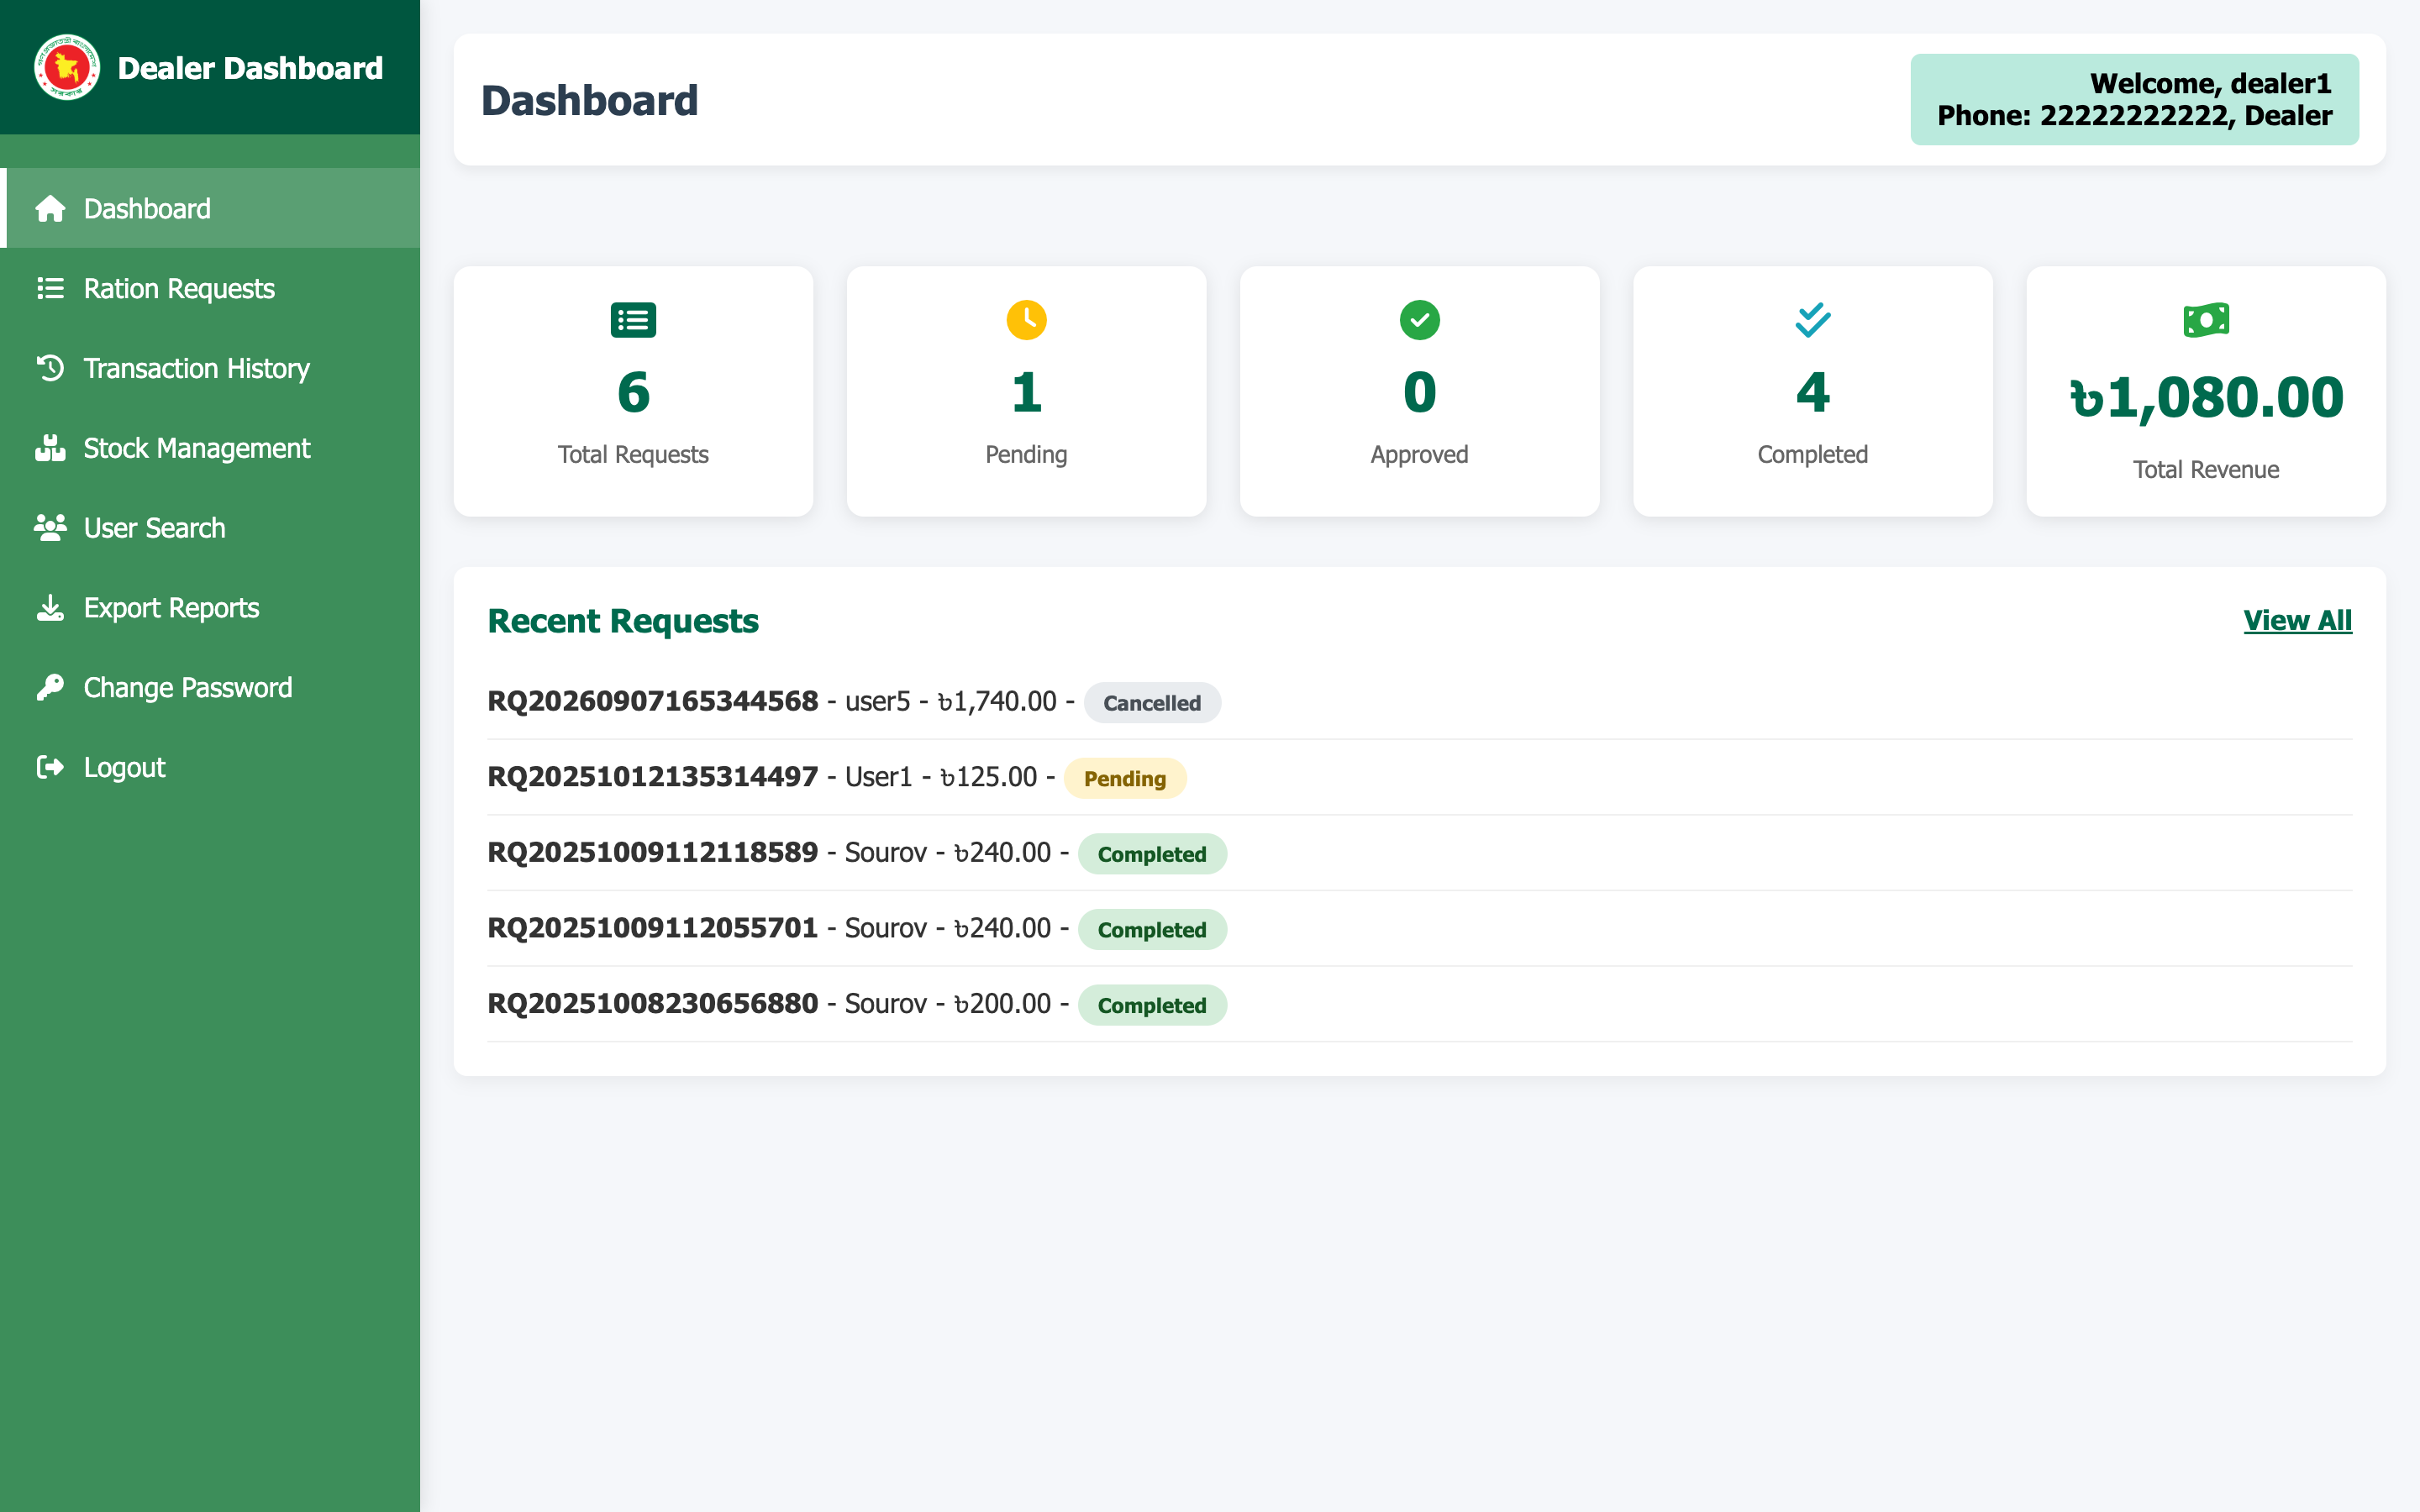Image resolution: width=2420 pixels, height=1512 pixels.
Task: Click the ৳125.00 amount for User1
Action: click(x=988, y=777)
